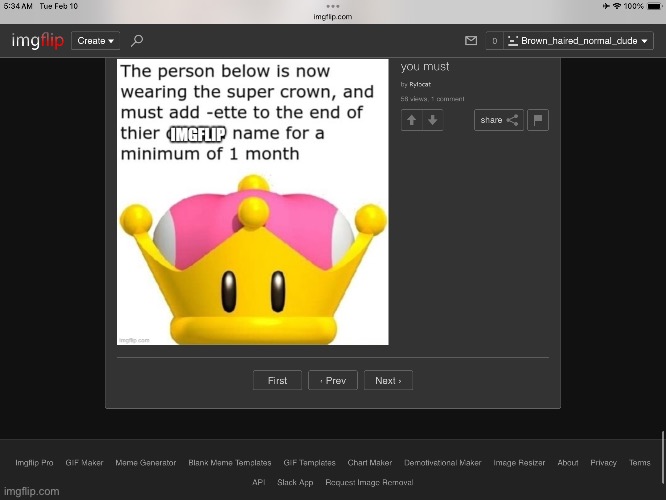The image size is (666, 500).
Task: Flag this image with the flag icon
Action: [x=537, y=120]
